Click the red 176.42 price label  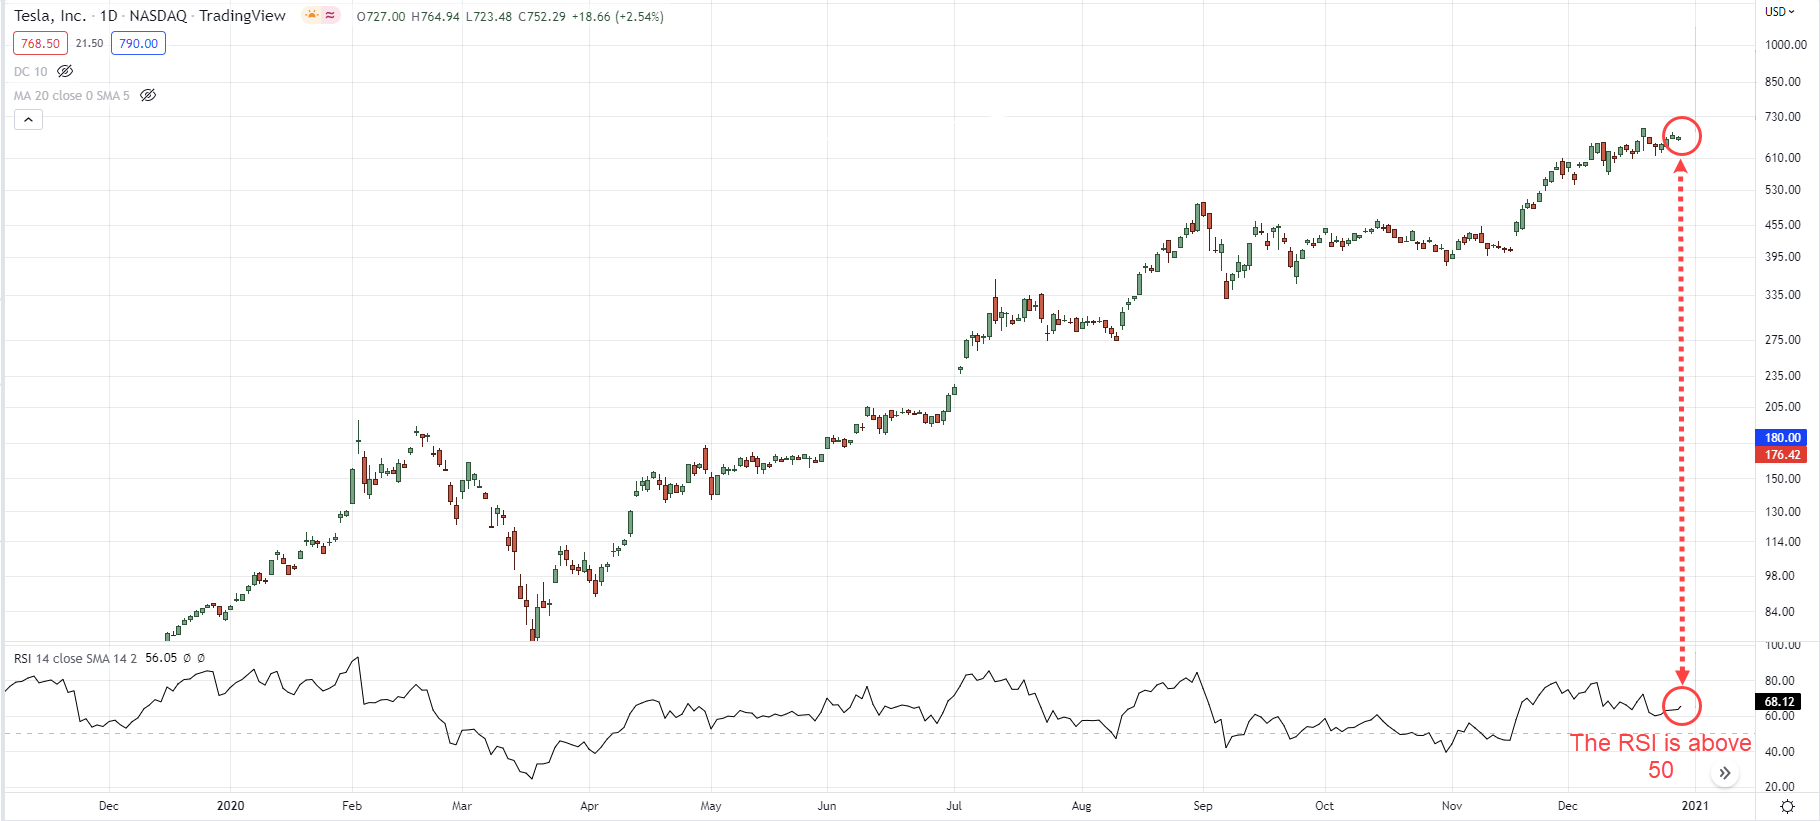(x=1782, y=455)
